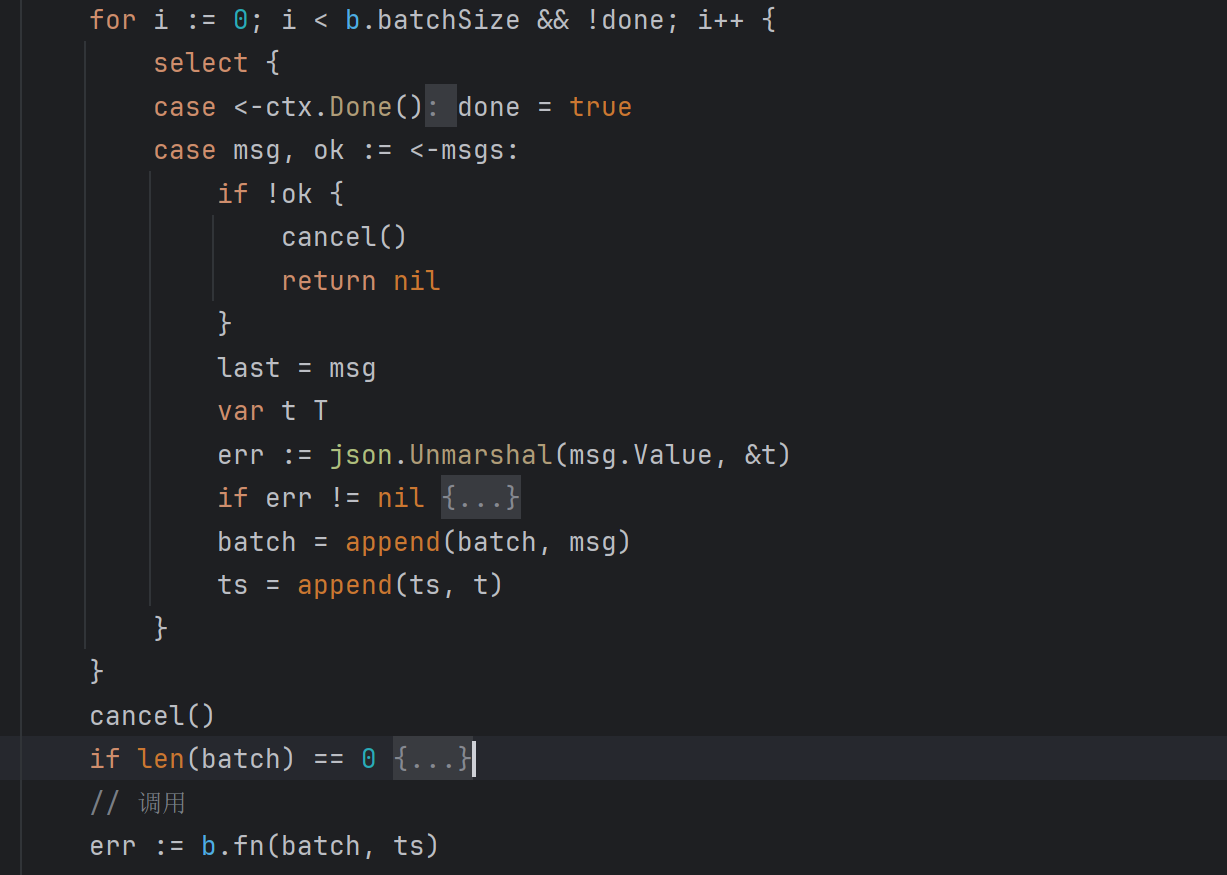The width and height of the screenshot is (1227, 875).
Task: Click 'return nil' statement
Action: click(361, 280)
